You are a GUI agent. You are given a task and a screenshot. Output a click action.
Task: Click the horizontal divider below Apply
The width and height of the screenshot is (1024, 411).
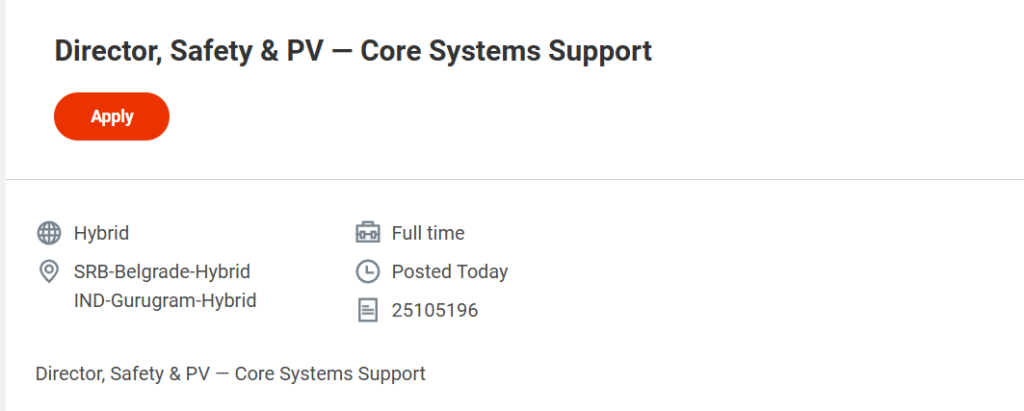coord(514,180)
